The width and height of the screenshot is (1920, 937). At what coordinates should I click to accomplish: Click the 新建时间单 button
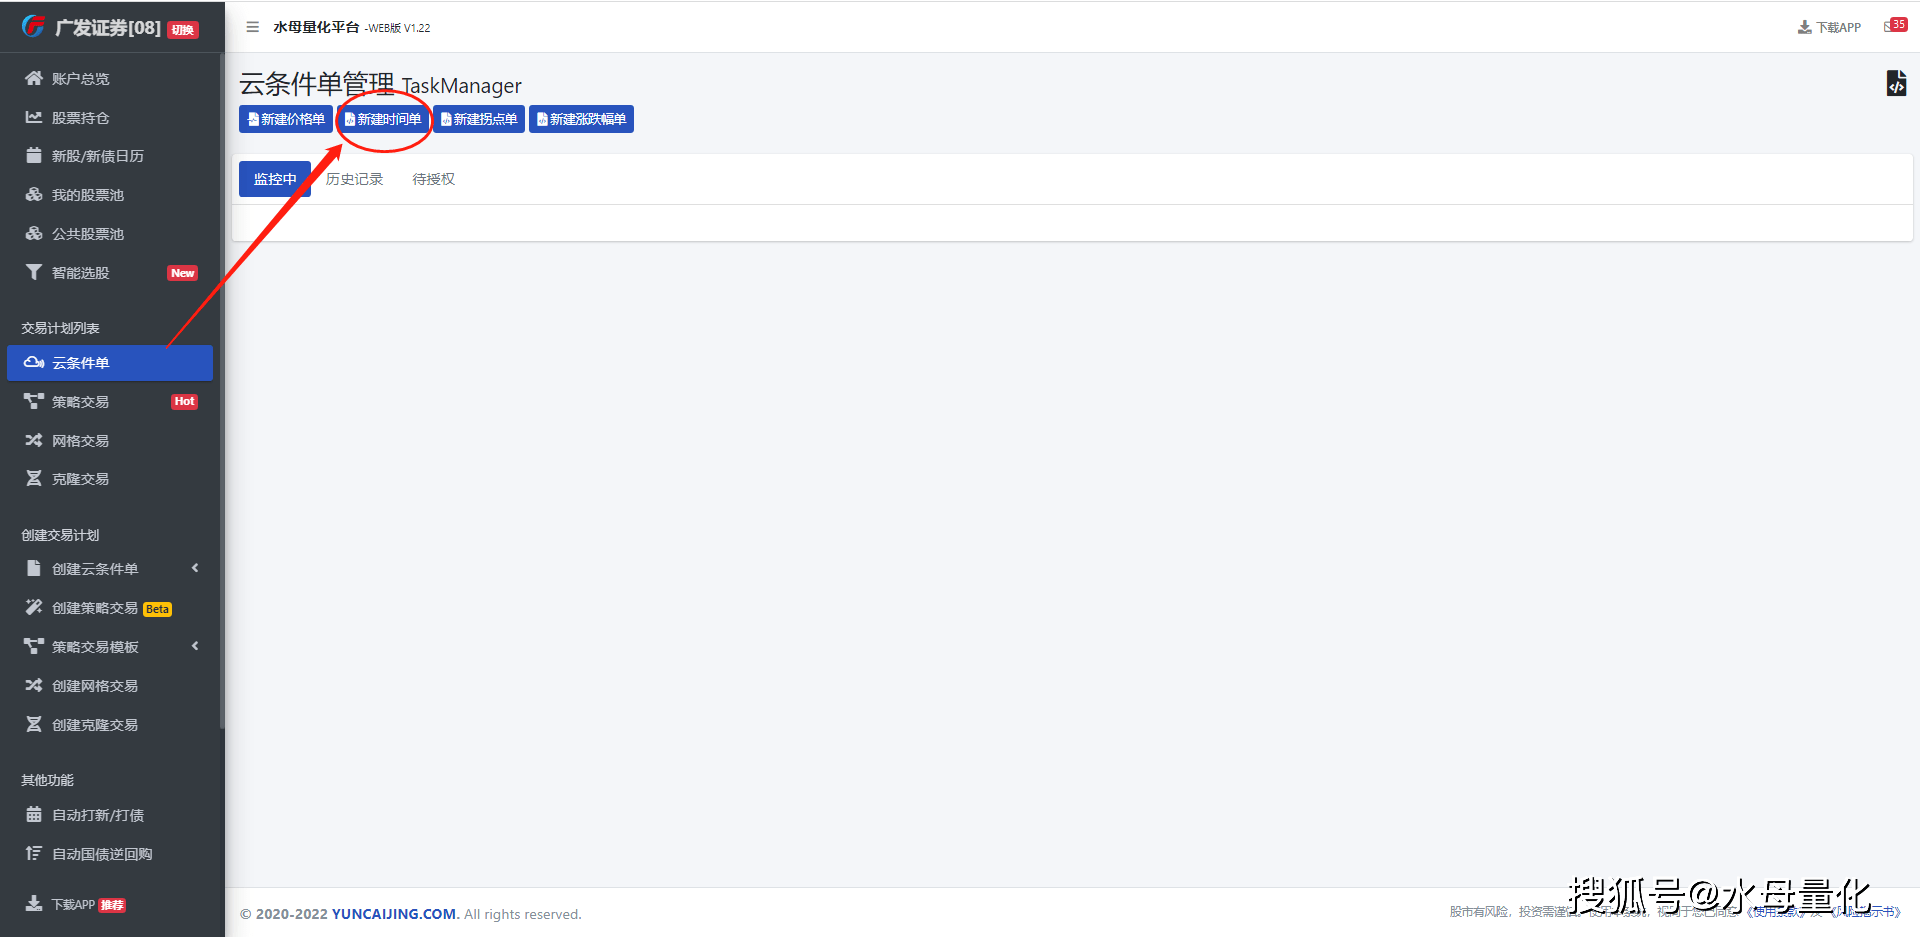coord(383,119)
